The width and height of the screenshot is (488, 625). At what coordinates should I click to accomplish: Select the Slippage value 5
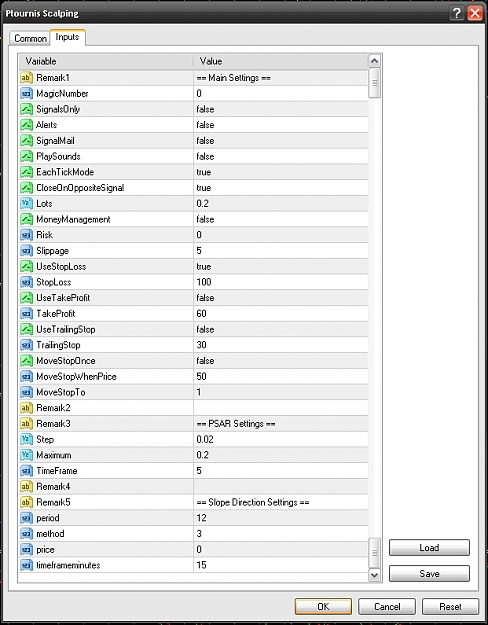[x=199, y=251]
